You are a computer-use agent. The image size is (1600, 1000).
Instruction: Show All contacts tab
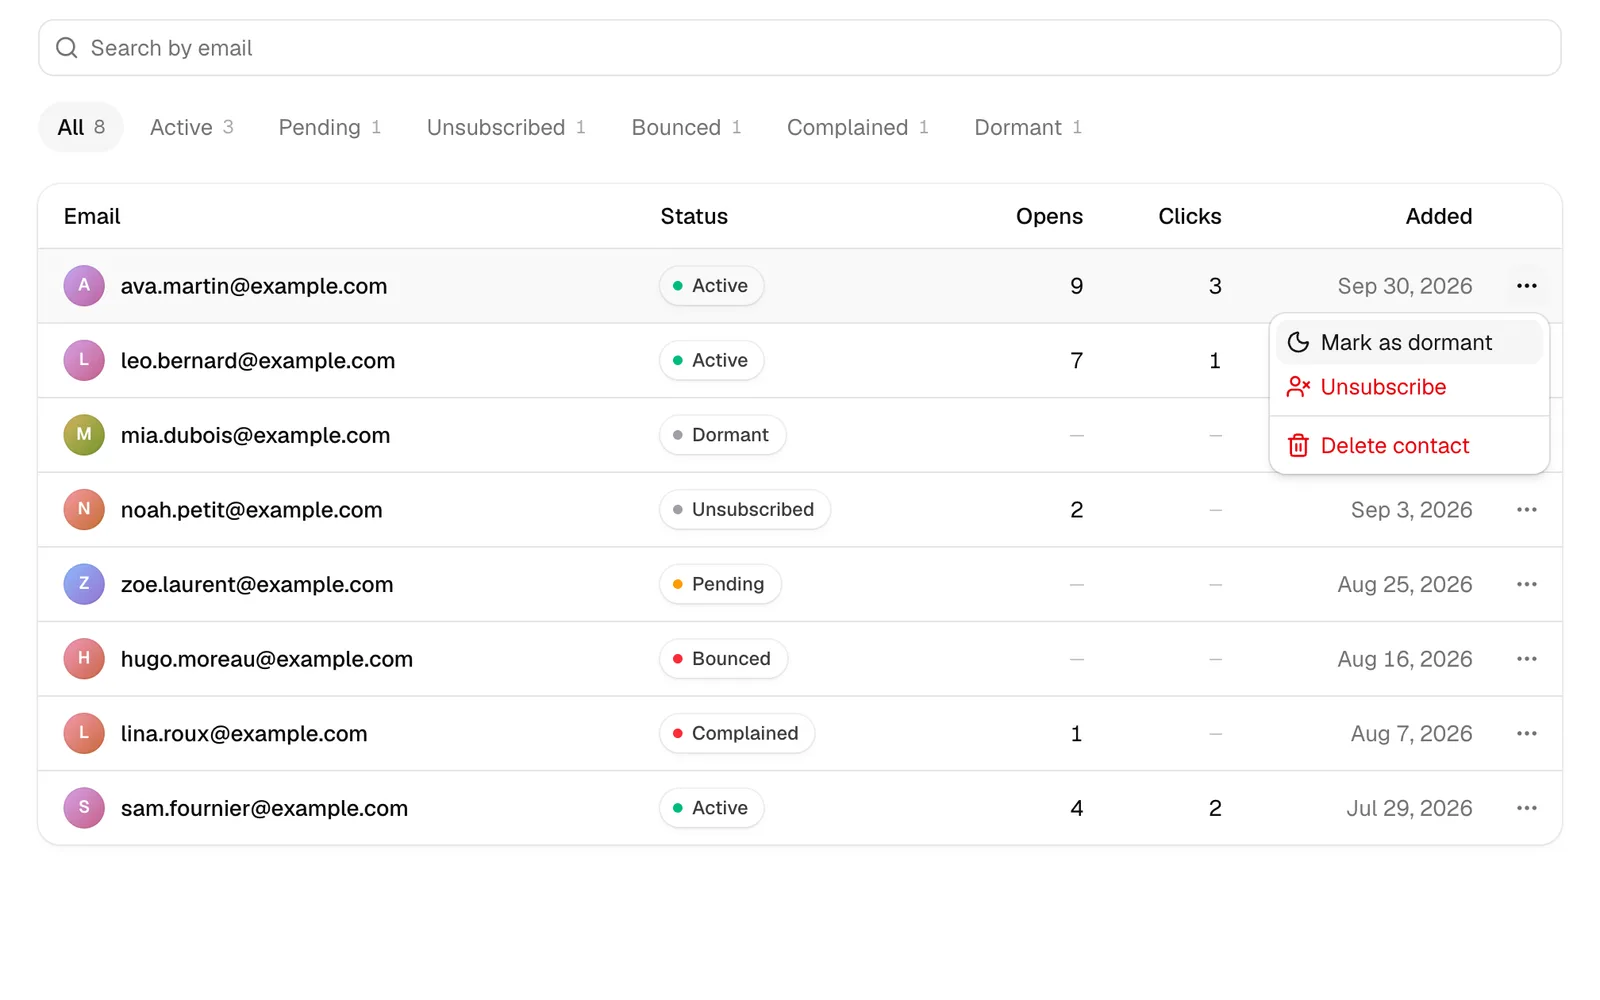point(81,127)
